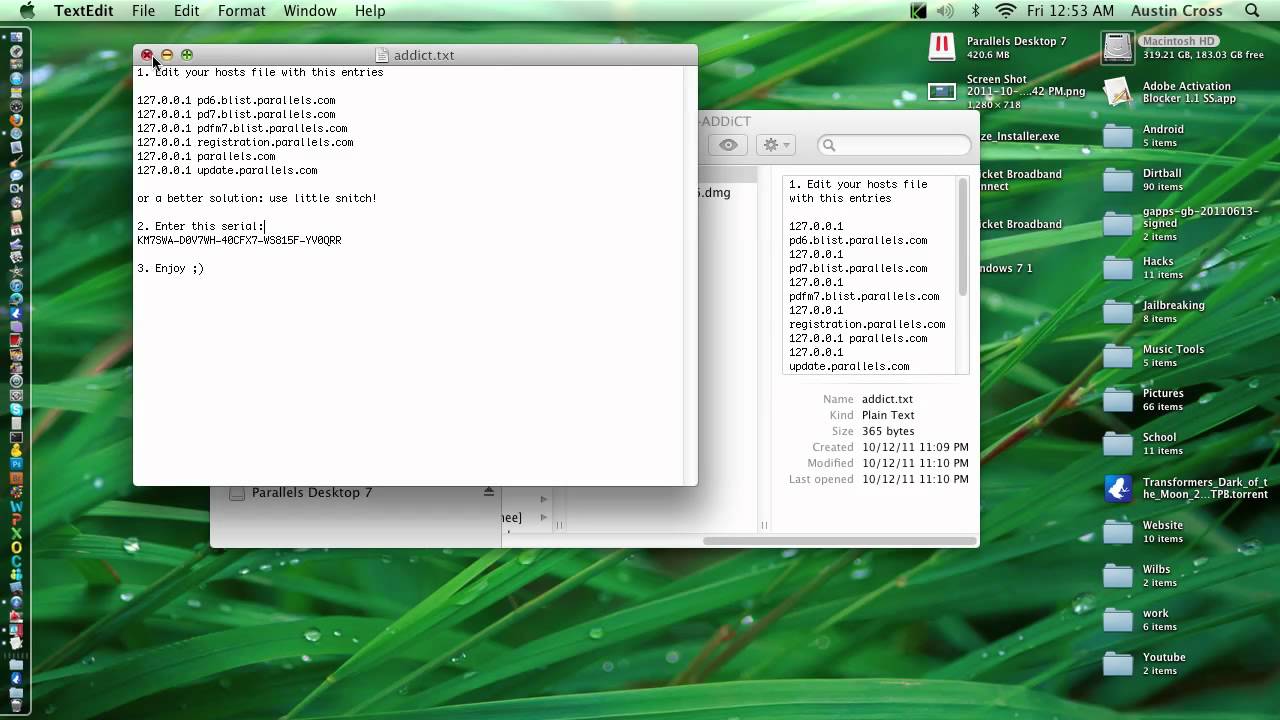
Task: Click the Name value addict.txt in Finder
Action: point(887,399)
